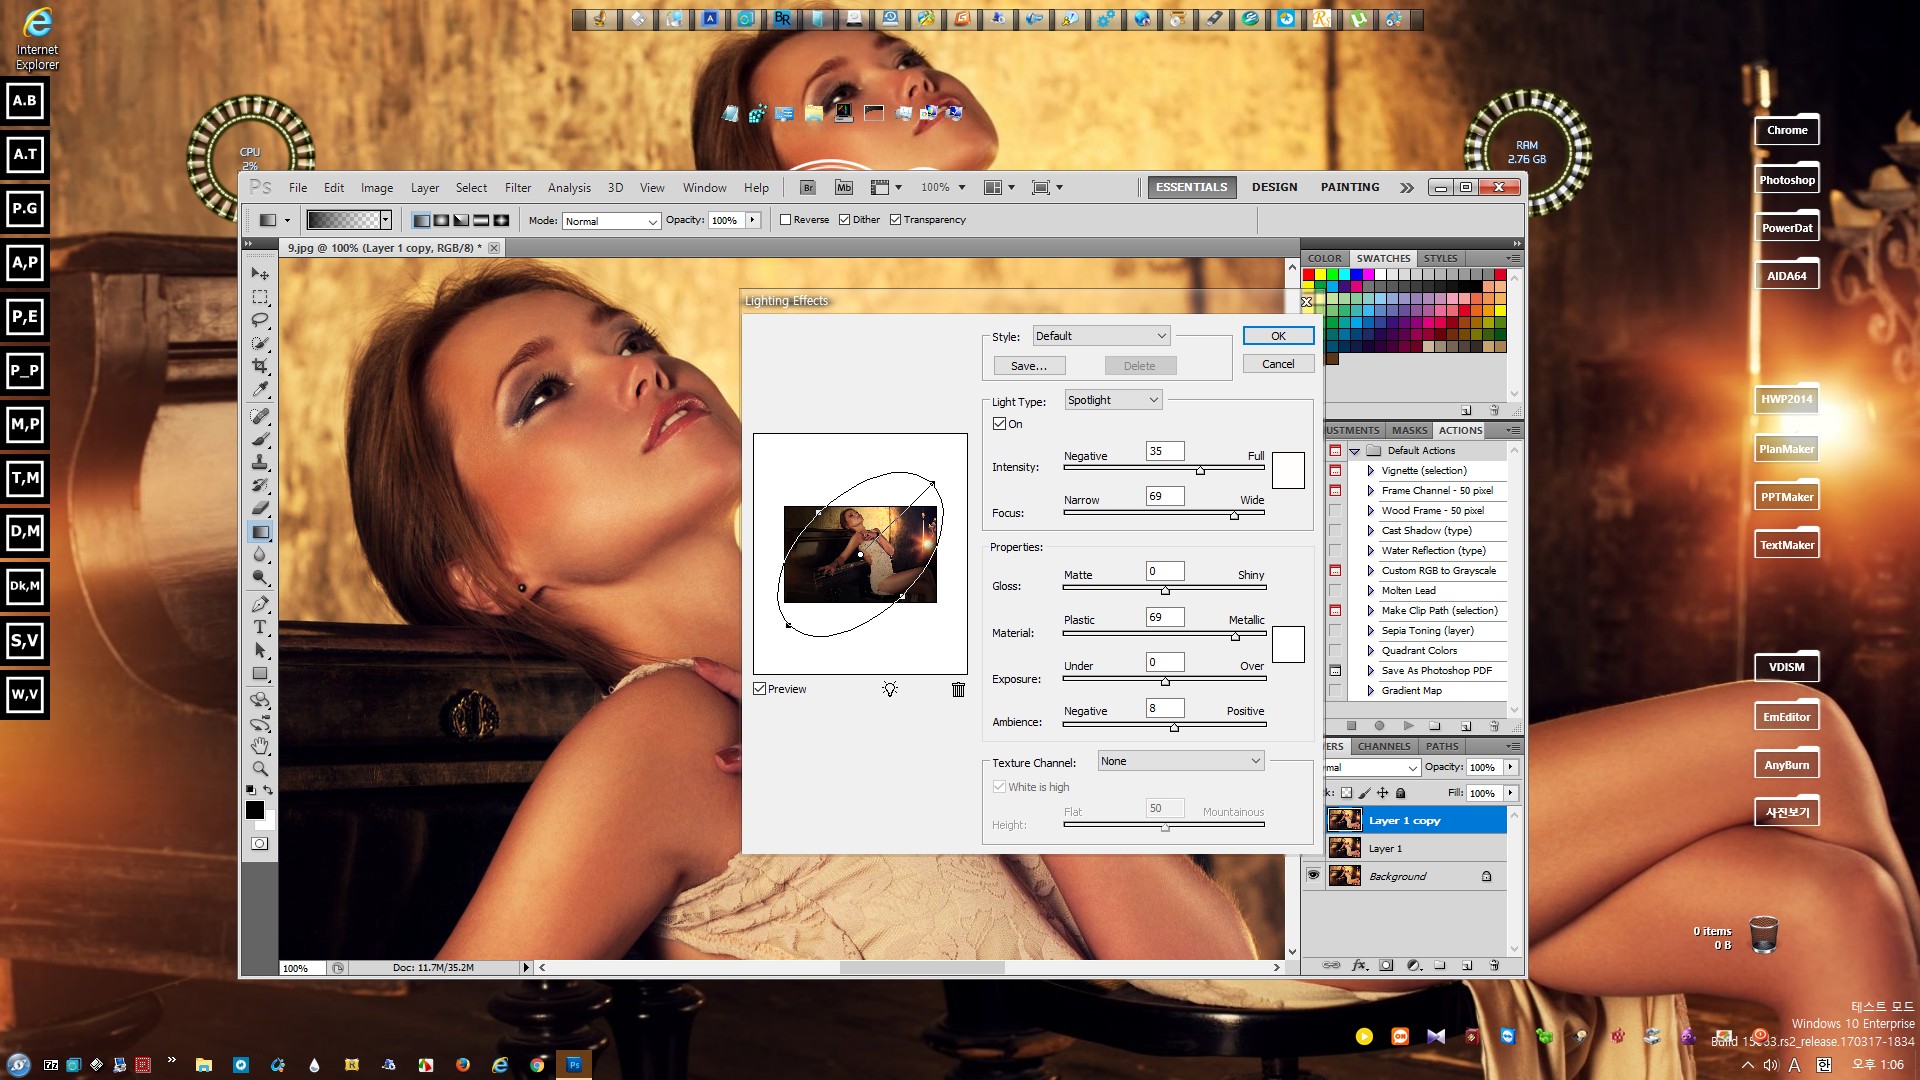Switch to the PAINTING workspace
Image resolution: width=1920 pixels, height=1080 pixels.
pos(1349,187)
